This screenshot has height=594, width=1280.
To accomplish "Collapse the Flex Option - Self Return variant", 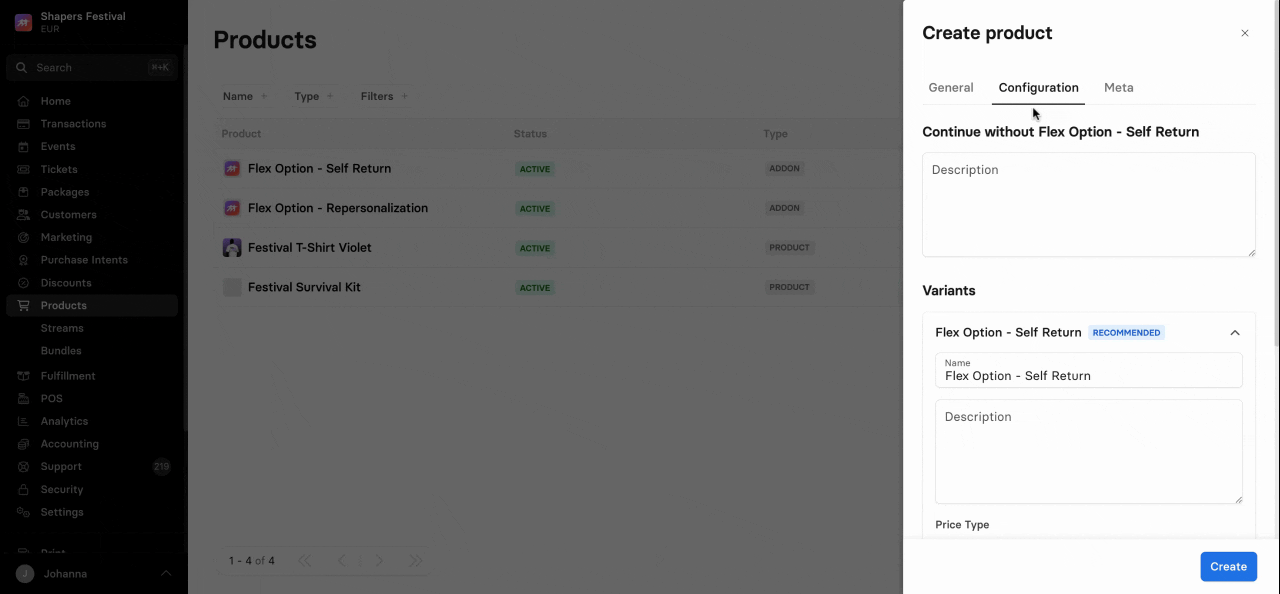I will click(x=1235, y=333).
